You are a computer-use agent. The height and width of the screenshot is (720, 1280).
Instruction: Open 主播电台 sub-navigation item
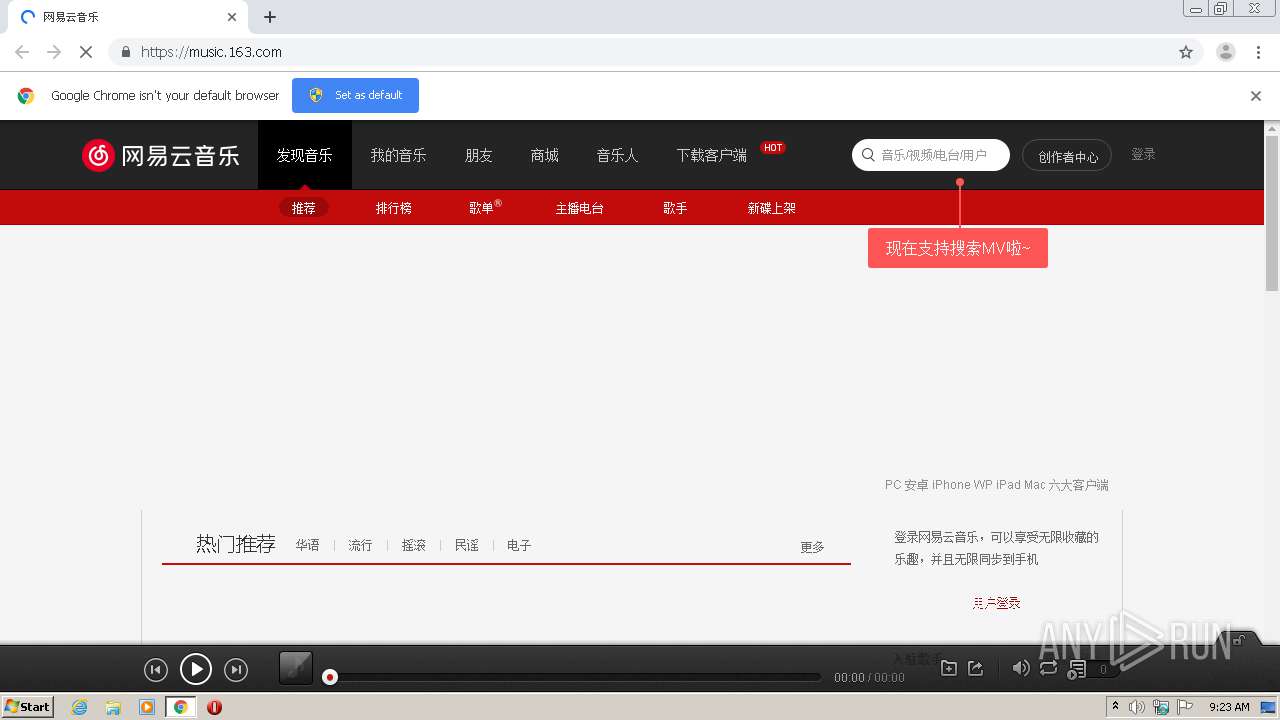tap(580, 208)
